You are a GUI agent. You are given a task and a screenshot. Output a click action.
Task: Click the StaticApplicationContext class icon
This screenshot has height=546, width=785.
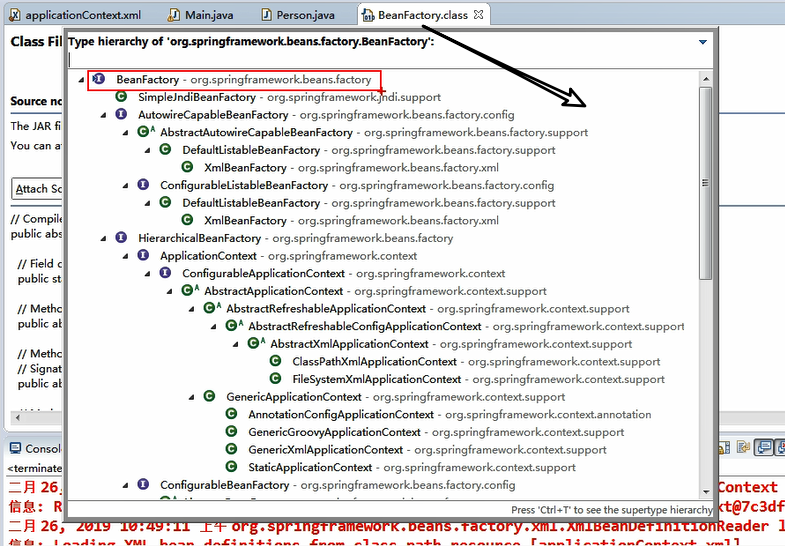[231, 466]
